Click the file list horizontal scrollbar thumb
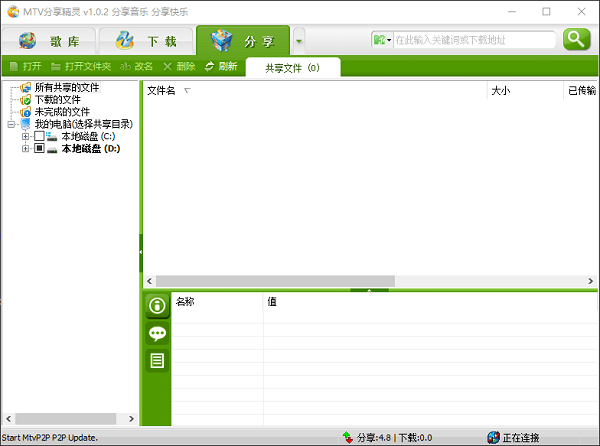This screenshot has width=600, height=446. point(276,281)
